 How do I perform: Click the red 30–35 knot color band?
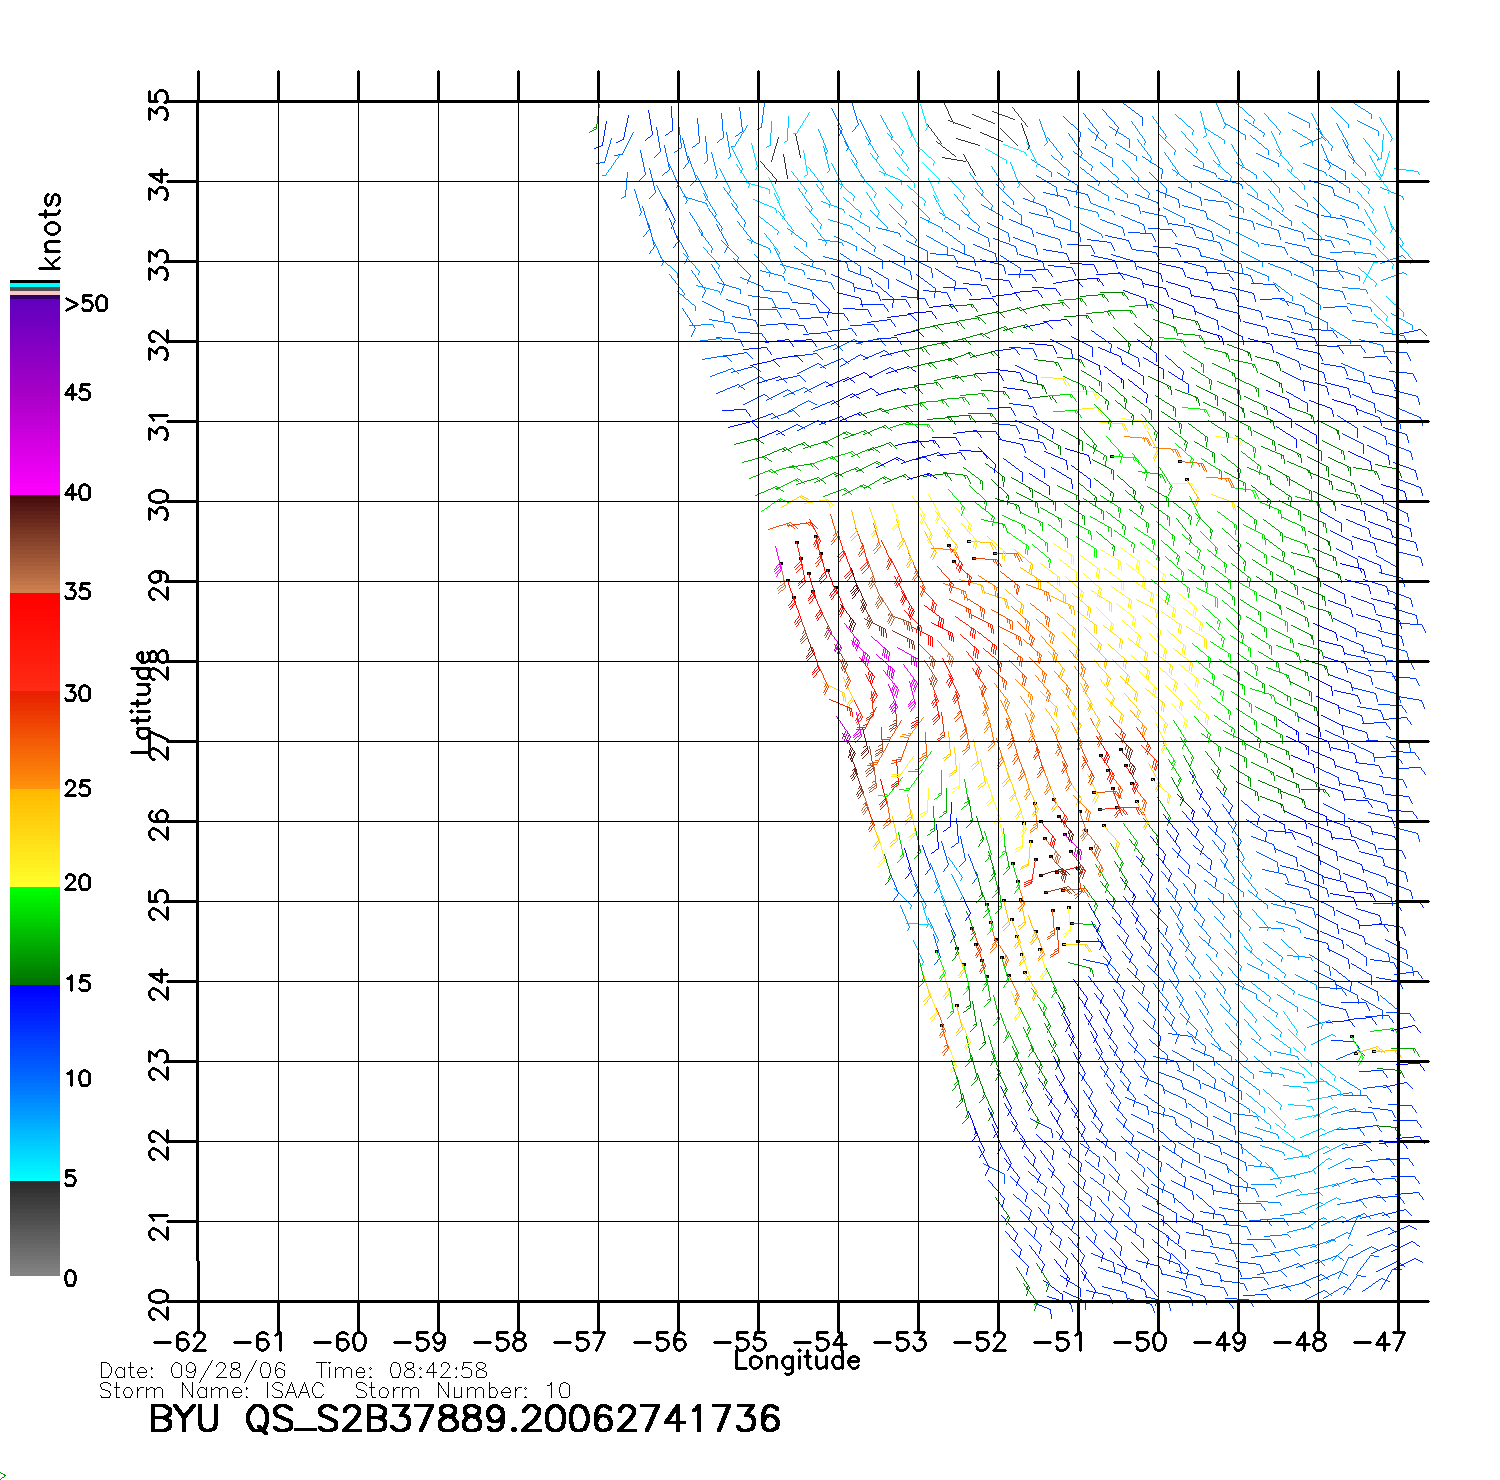35,643
